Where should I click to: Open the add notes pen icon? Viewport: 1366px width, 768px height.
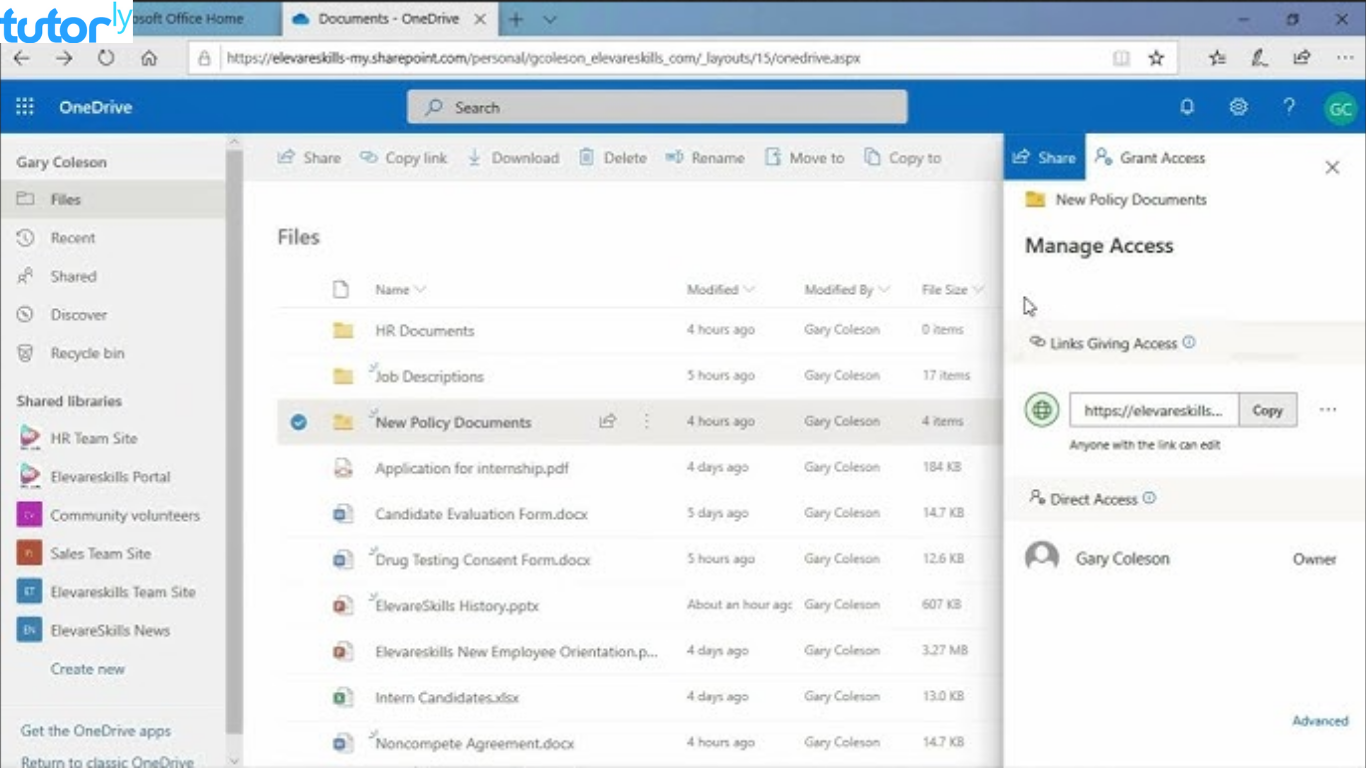1259,58
